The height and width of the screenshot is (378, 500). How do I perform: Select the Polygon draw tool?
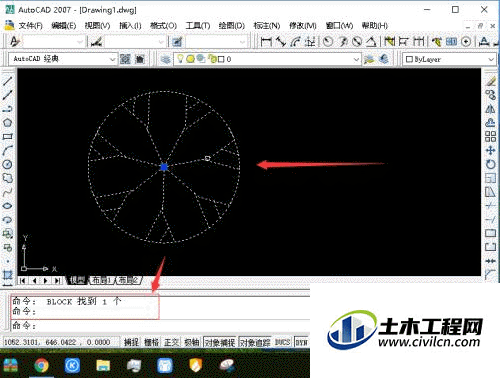[7, 123]
